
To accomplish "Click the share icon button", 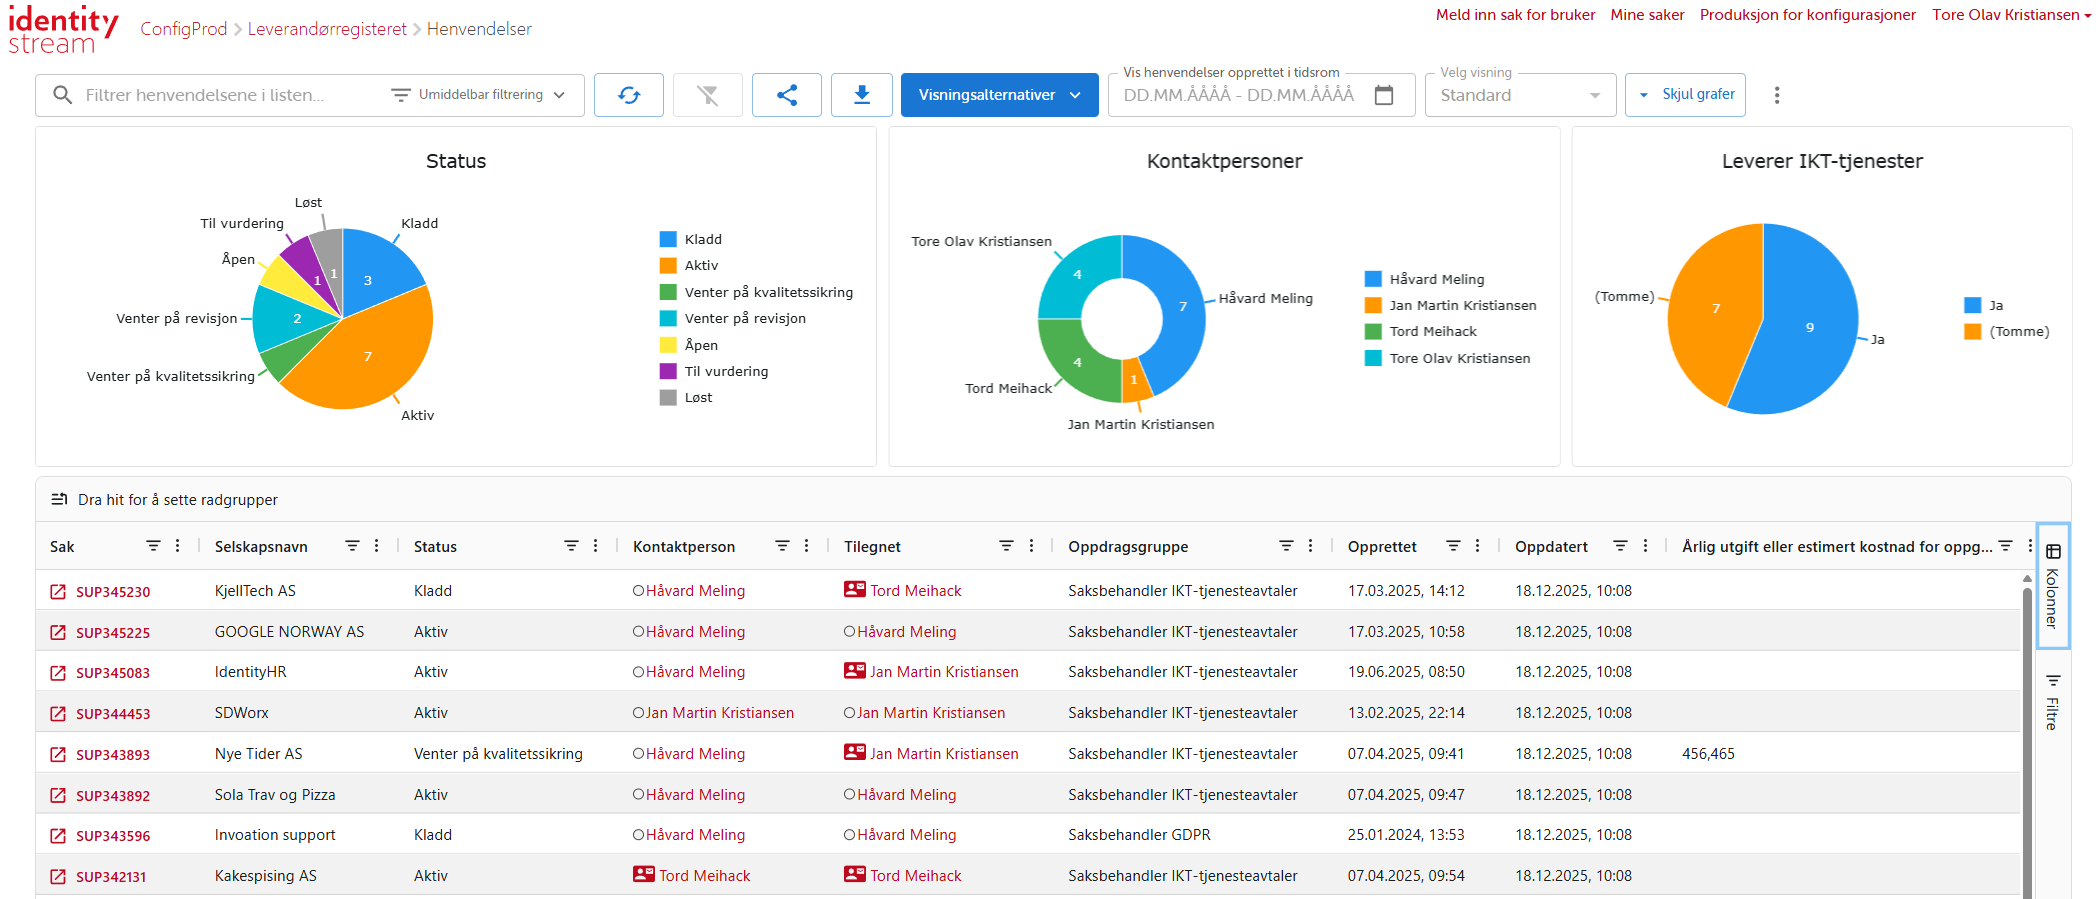I will coord(786,95).
